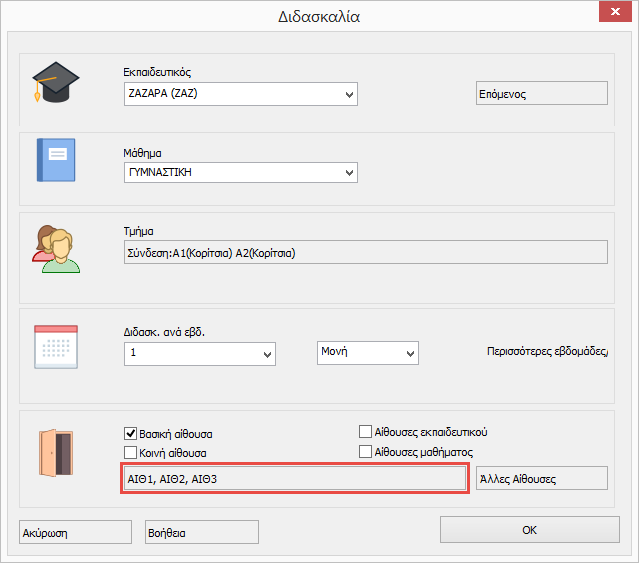
Task: Enable the Κοινή αίθουσα checkbox
Action: (x=130, y=453)
